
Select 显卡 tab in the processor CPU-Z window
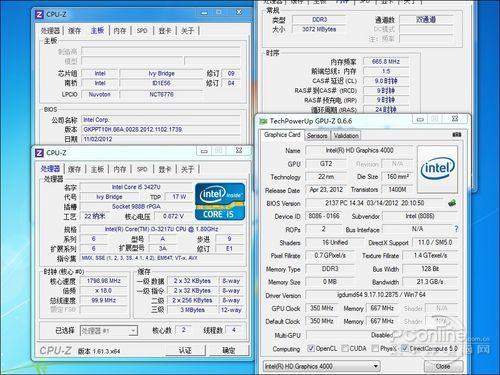[x=165, y=169]
